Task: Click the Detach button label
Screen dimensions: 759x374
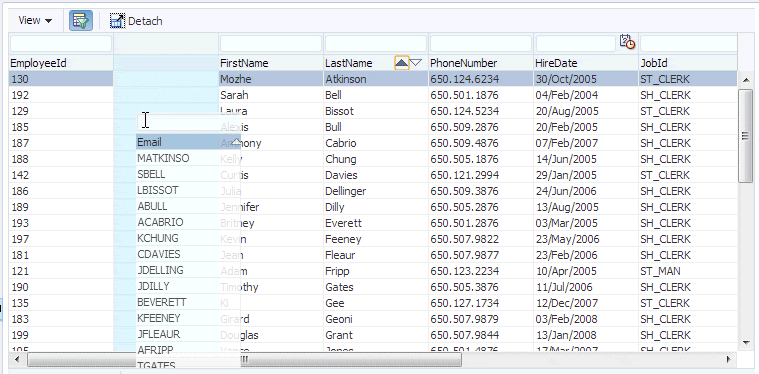Action: (145, 21)
